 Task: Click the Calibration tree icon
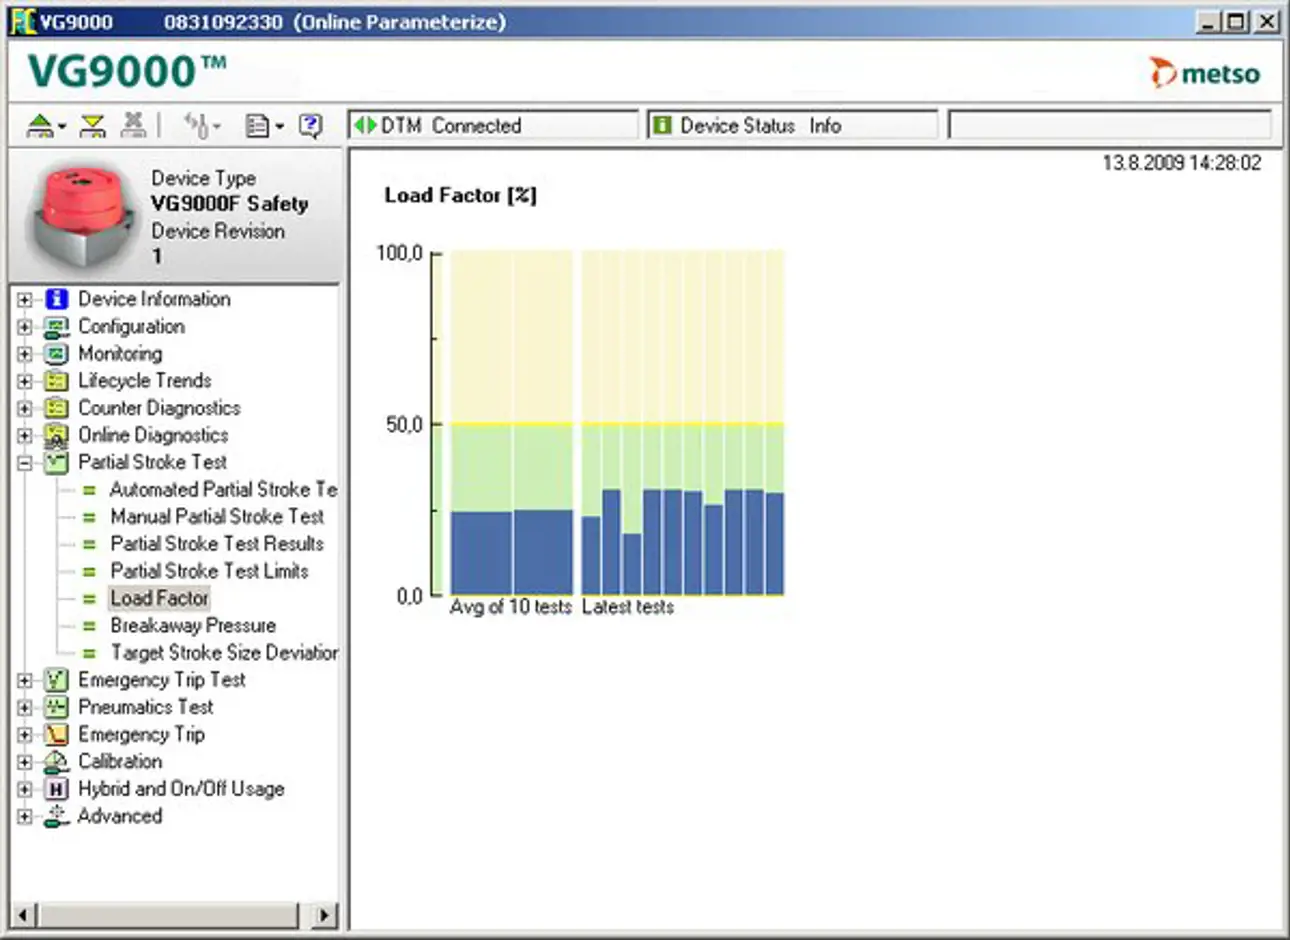coord(57,761)
